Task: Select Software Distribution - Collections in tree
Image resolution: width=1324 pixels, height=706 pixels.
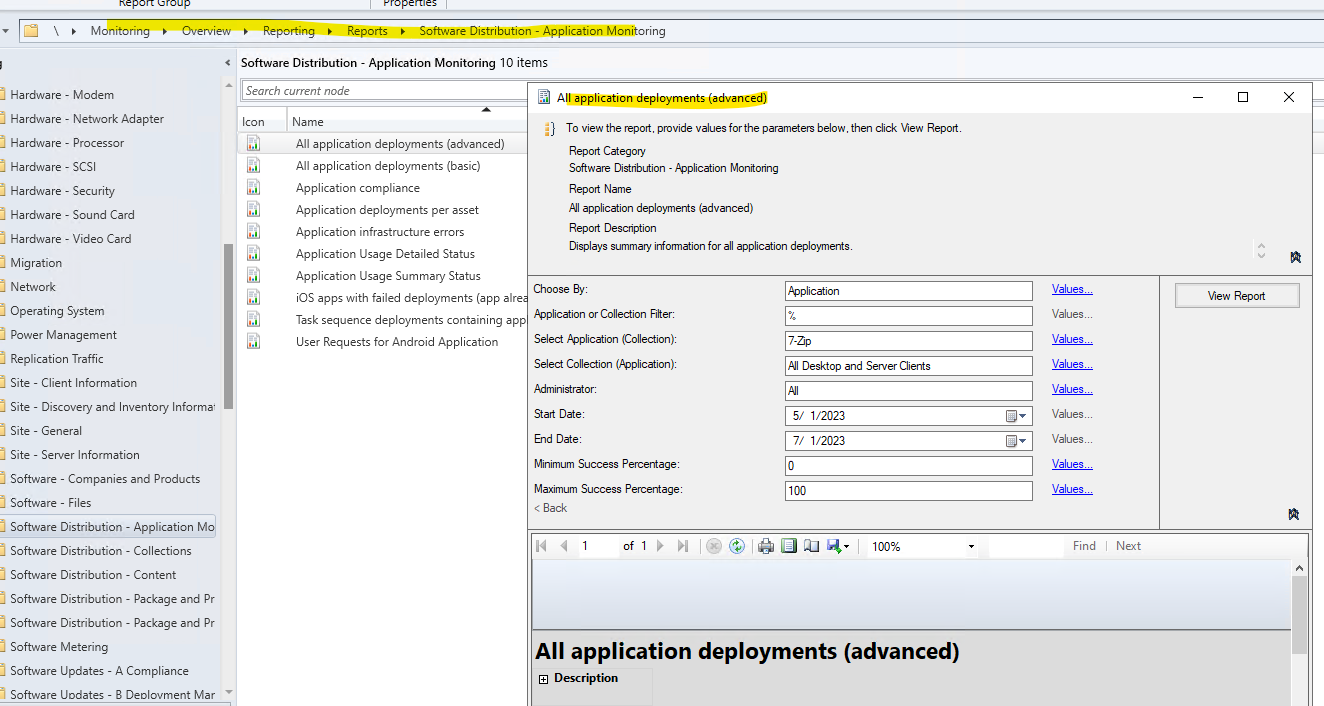Action: point(100,551)
